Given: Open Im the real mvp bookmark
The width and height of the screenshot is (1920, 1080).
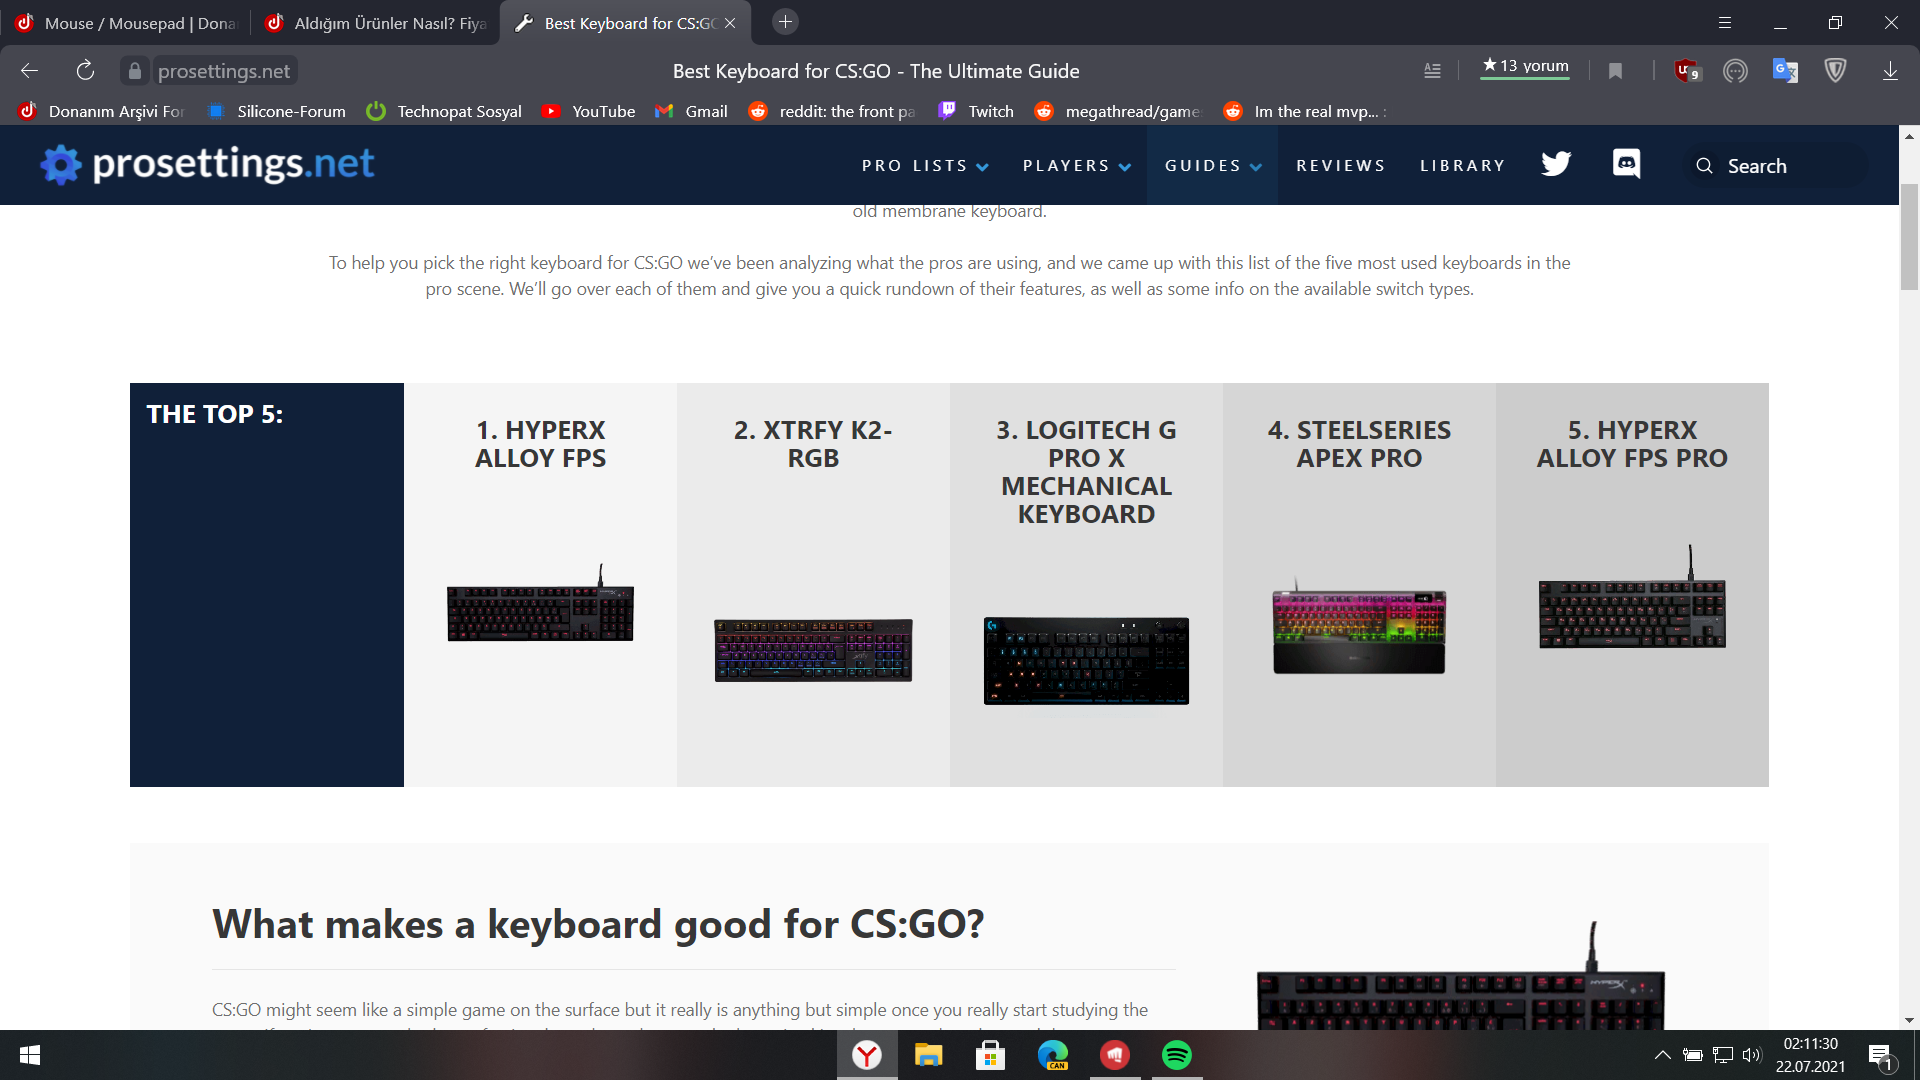Looking at the screenshot, I should pos(1305,111).
